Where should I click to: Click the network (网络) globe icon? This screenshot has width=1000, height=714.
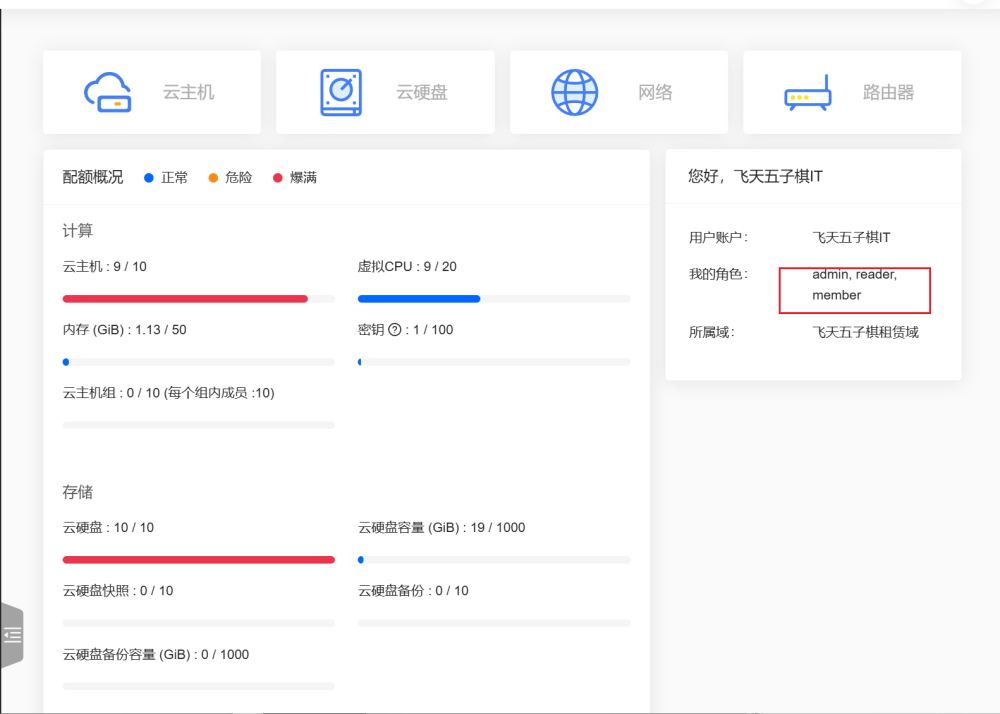click(575, 92)
